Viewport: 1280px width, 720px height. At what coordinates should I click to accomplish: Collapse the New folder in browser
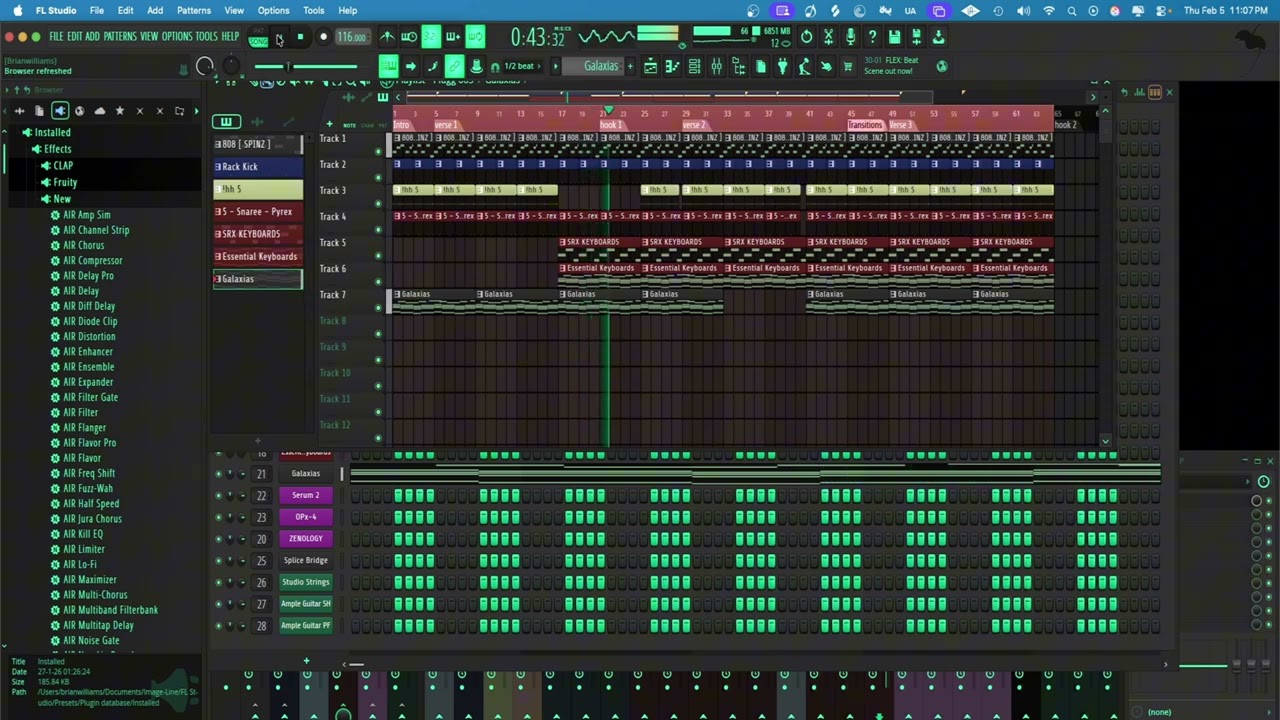[x=56, y=199]
